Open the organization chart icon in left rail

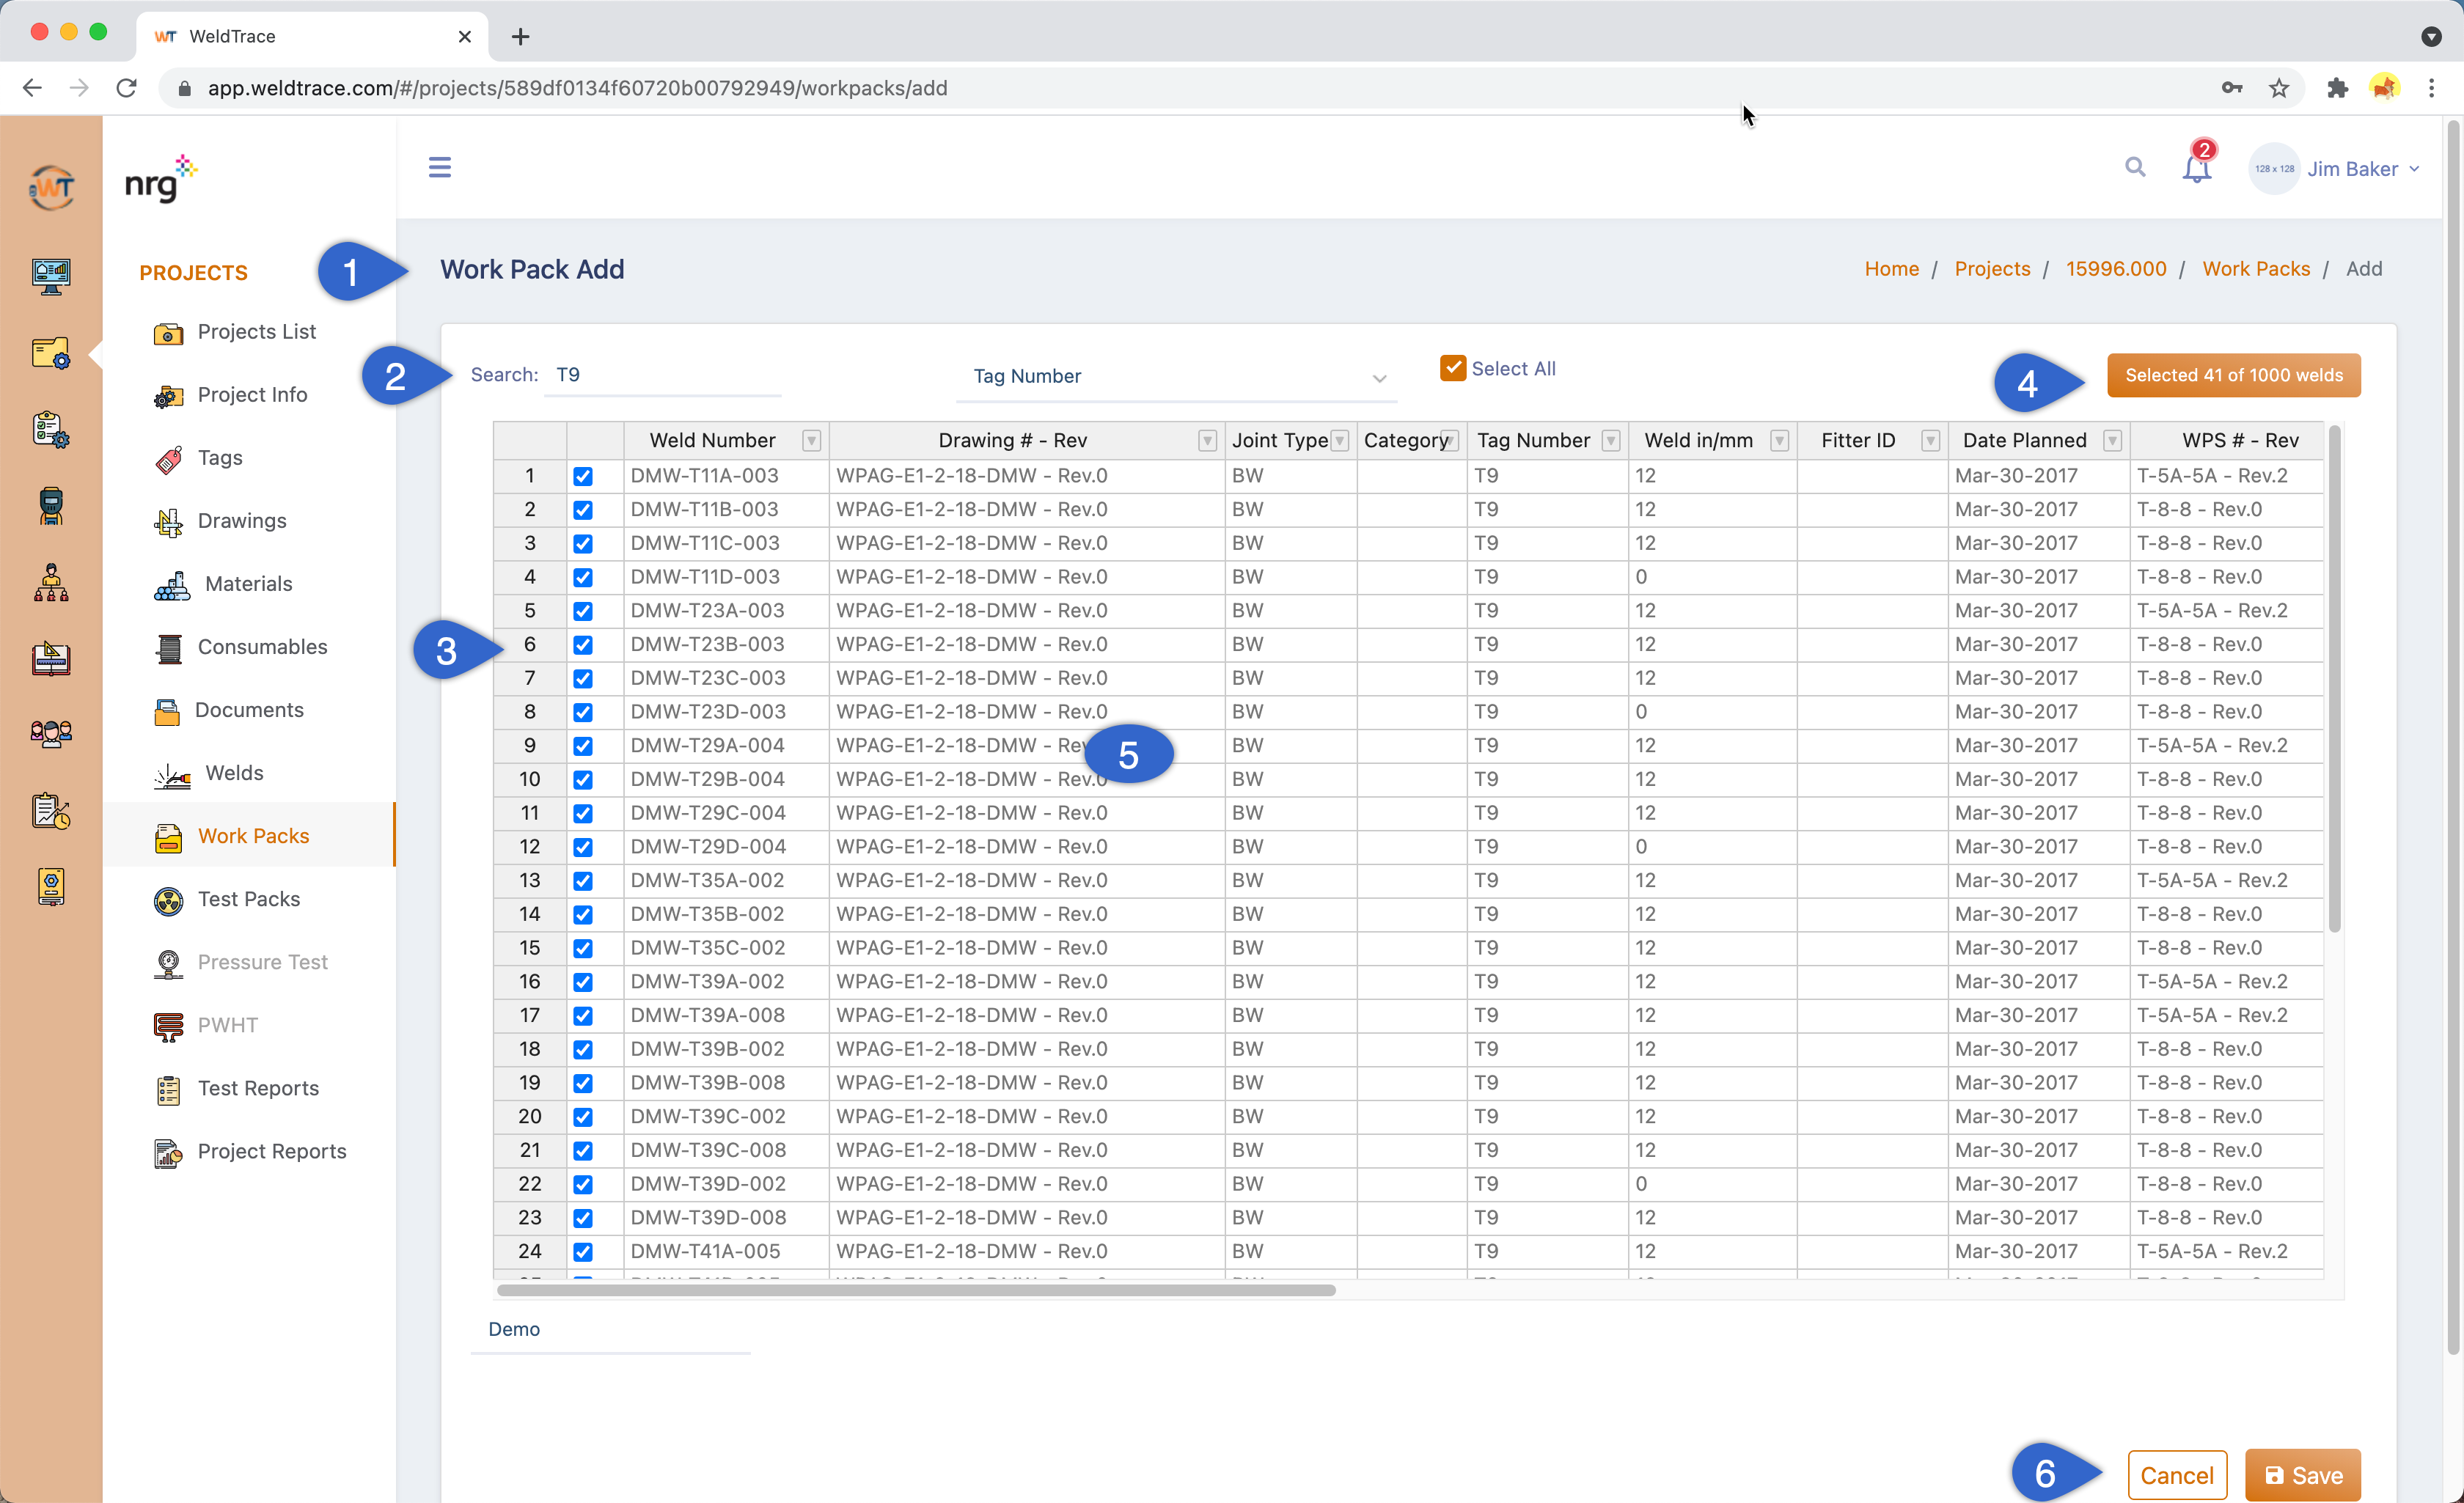coord(51,583)
